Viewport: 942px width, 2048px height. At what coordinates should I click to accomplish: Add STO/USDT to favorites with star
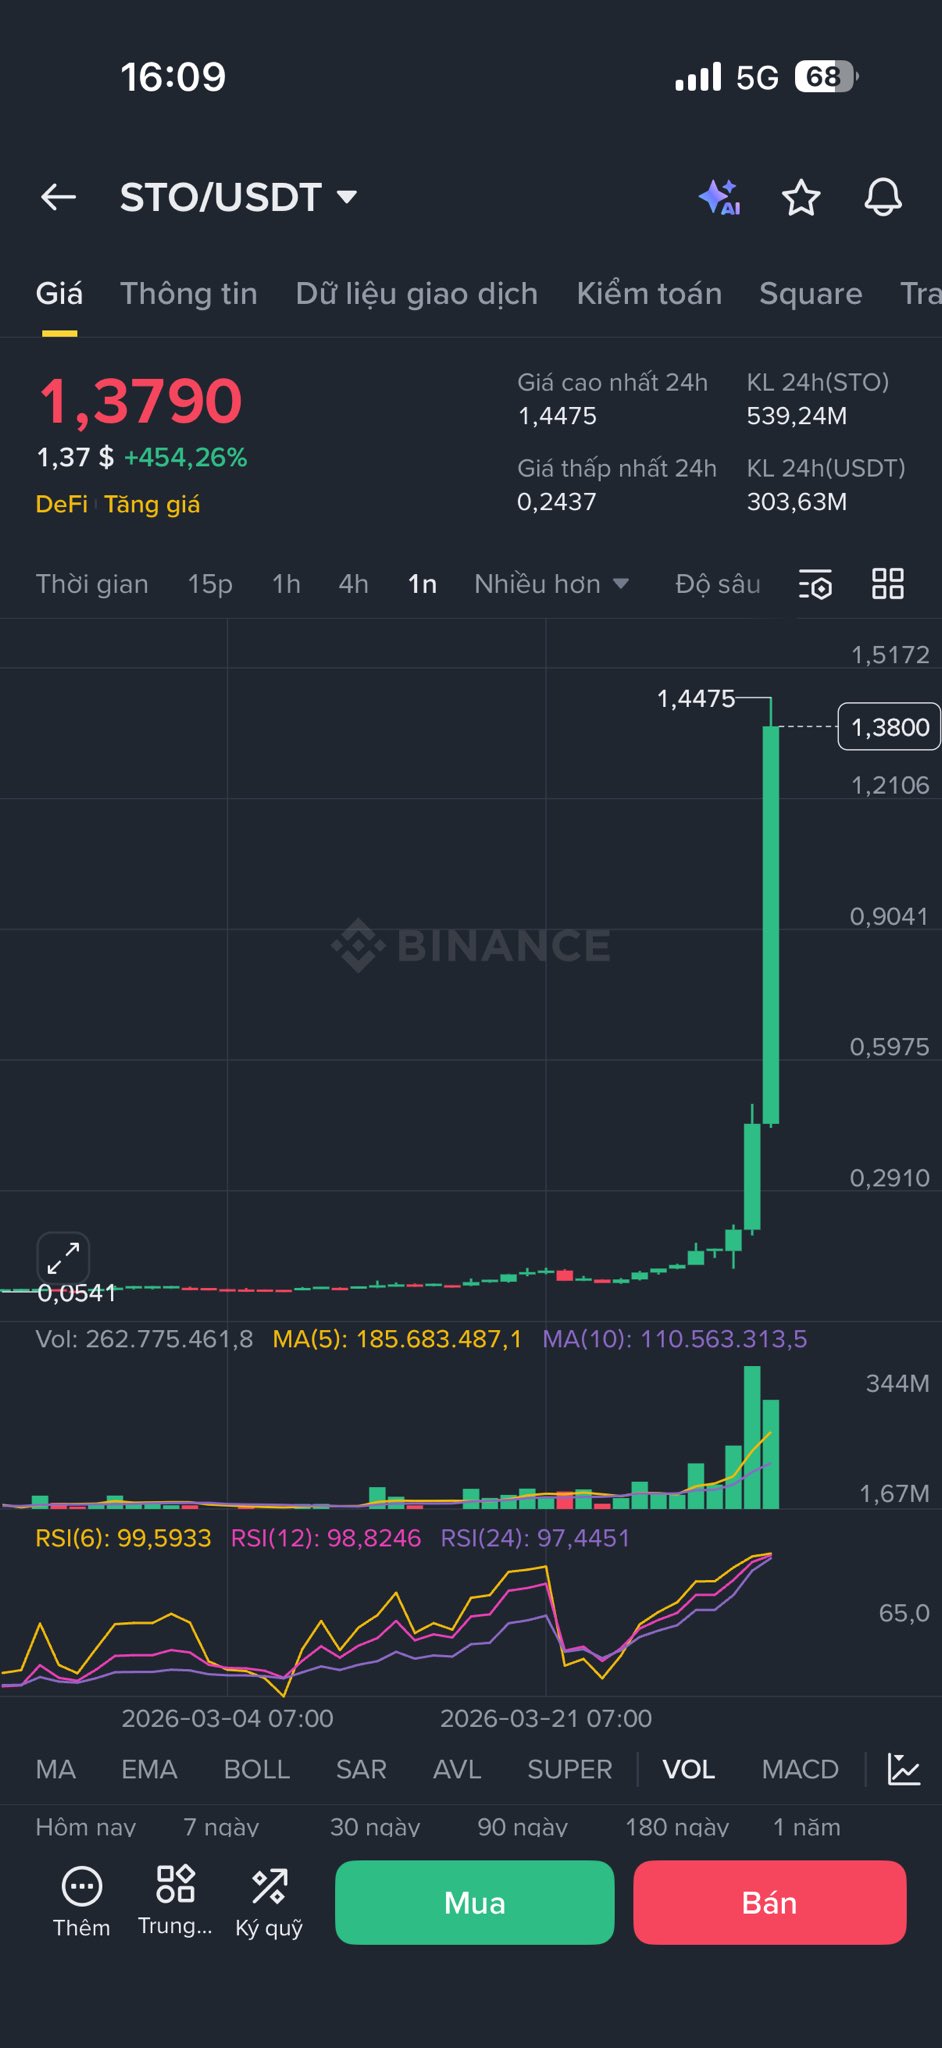pos(801,197)
